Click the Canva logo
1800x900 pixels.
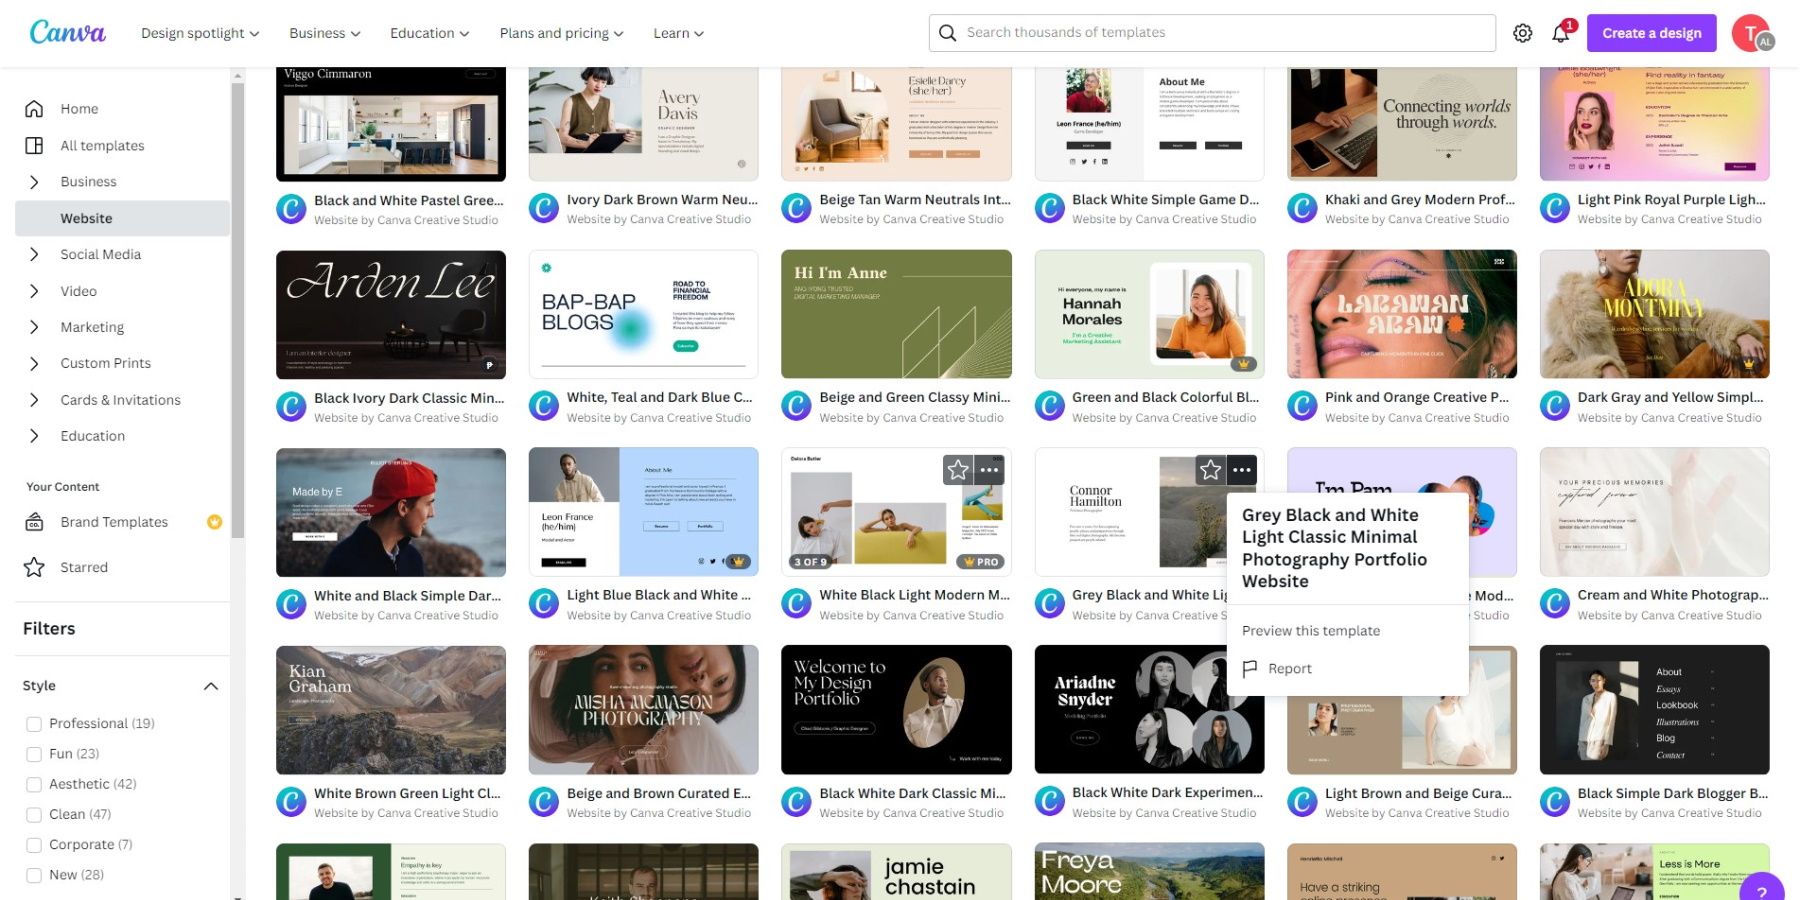pyautogui.click(x=66, y=31)
